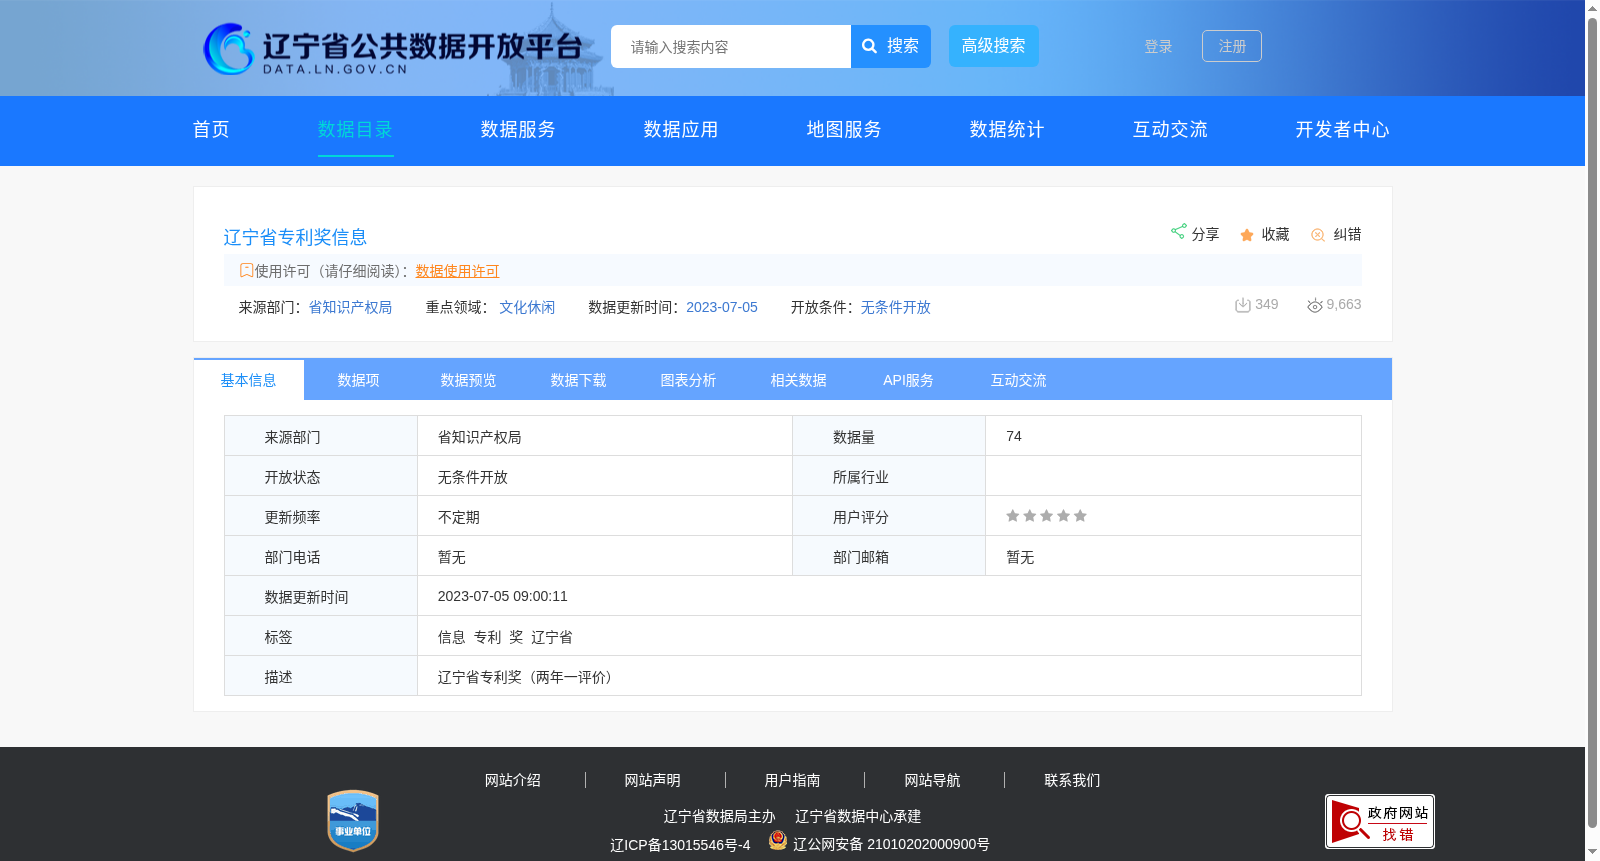Viewport: 1600px width, 861px height.
Task: Click the scrollbar down arrow
Action: tap(1592, 853)
